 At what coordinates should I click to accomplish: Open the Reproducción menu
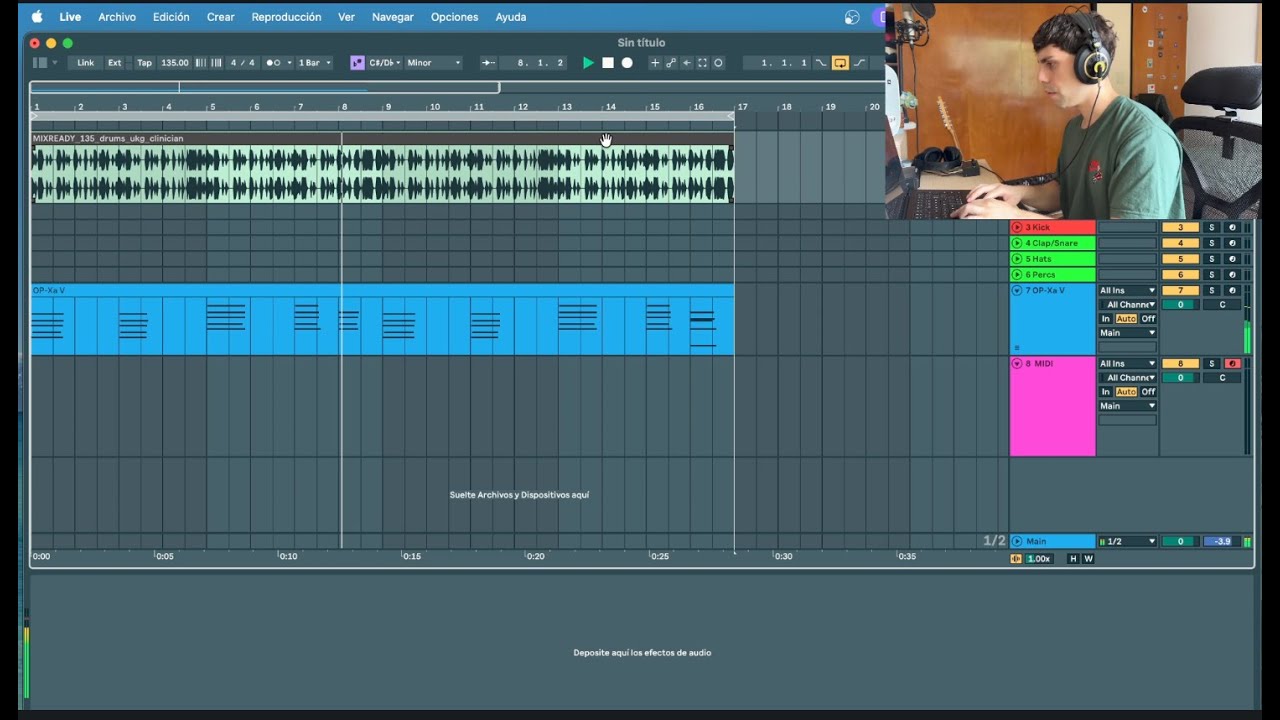coord(286,17)
